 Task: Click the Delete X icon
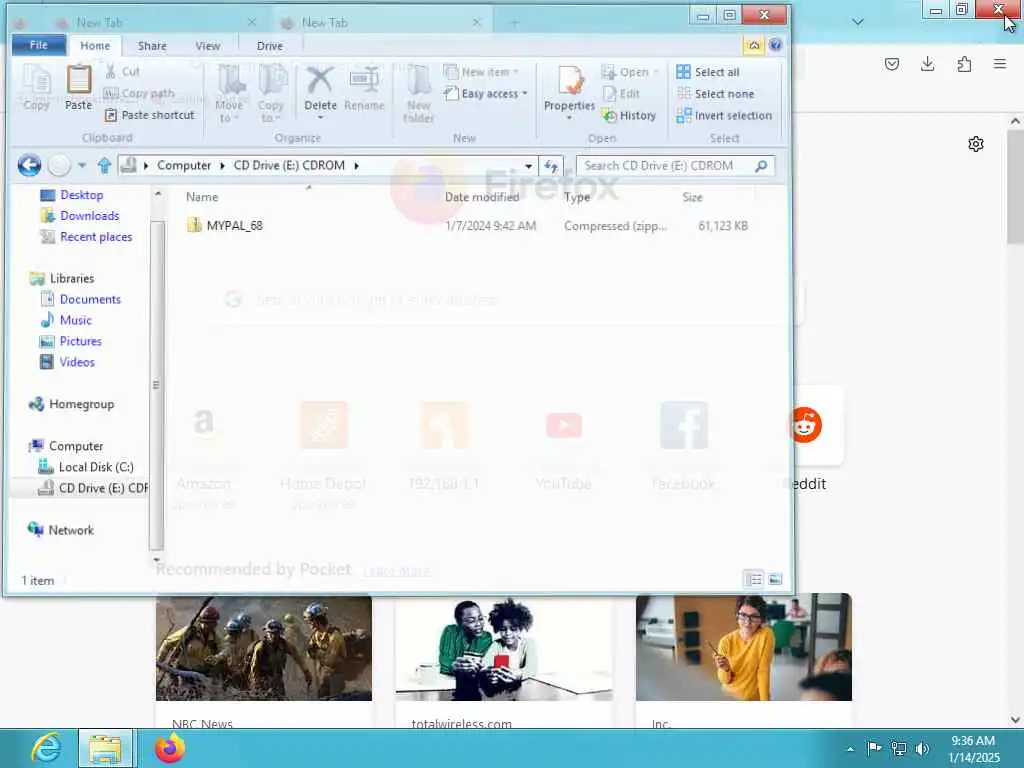click(x=320, y=81)
